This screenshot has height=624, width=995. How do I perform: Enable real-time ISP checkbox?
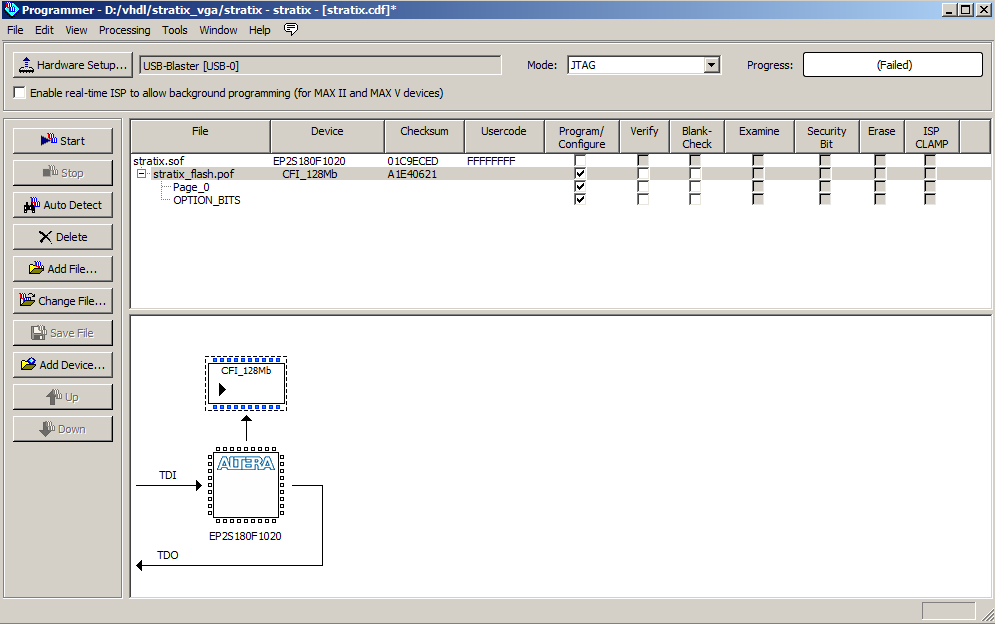[20, 93]
